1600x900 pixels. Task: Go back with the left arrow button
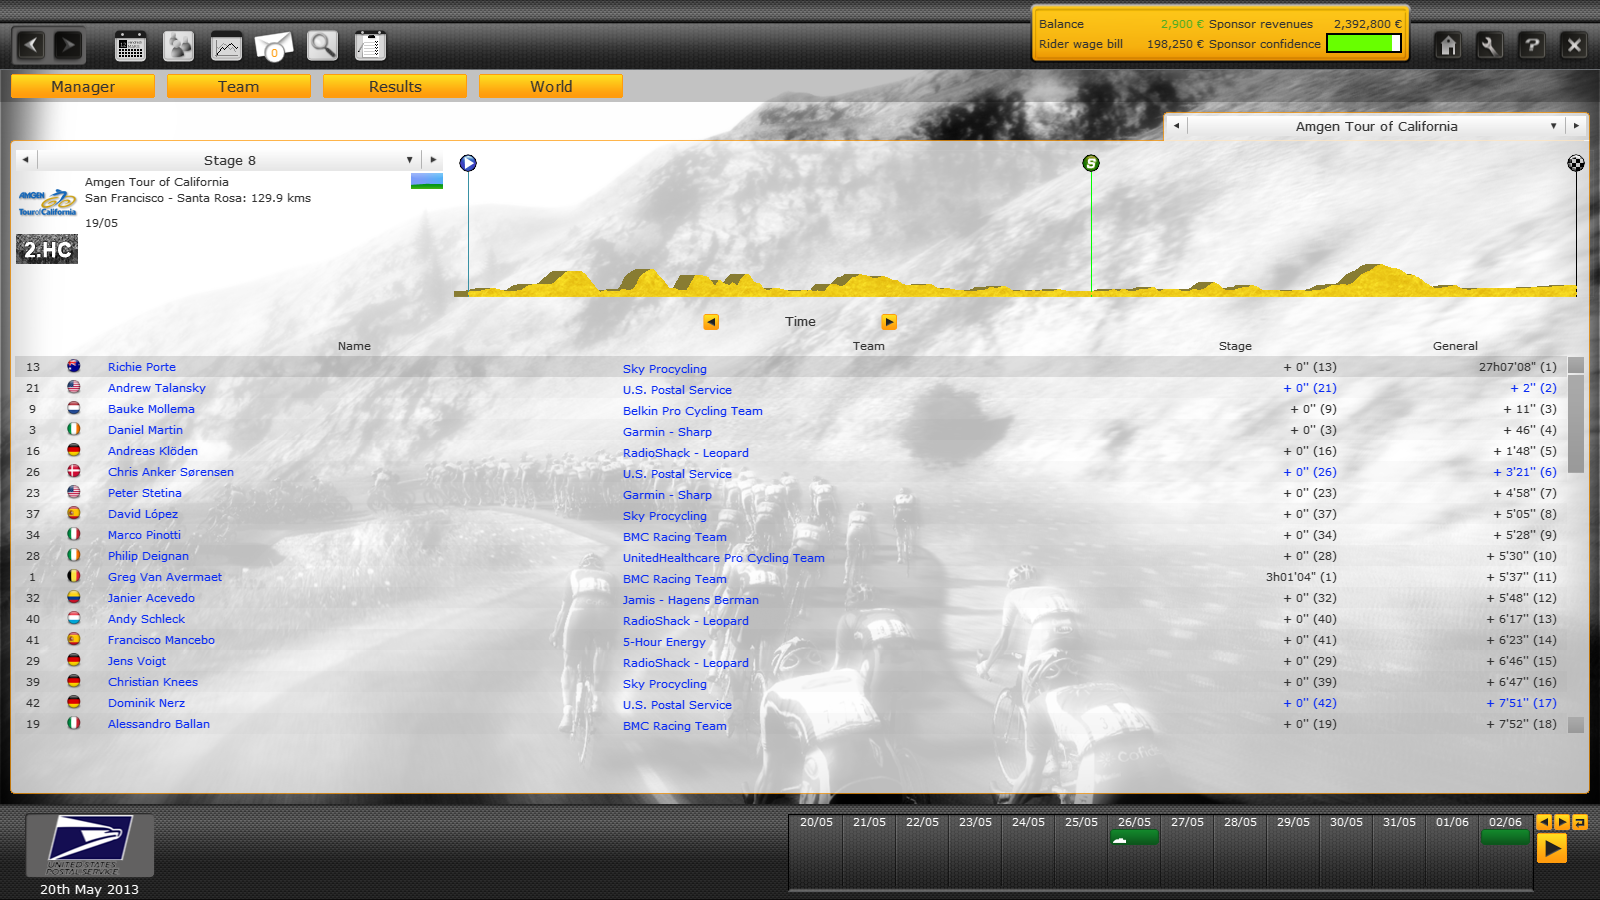coord(31,45)
